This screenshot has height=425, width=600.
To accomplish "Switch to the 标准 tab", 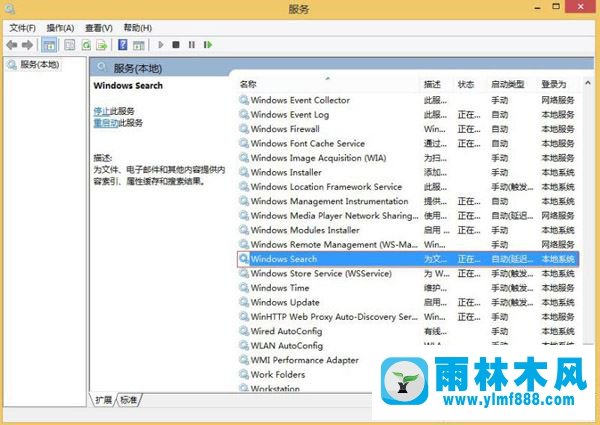I will [129, 400].
